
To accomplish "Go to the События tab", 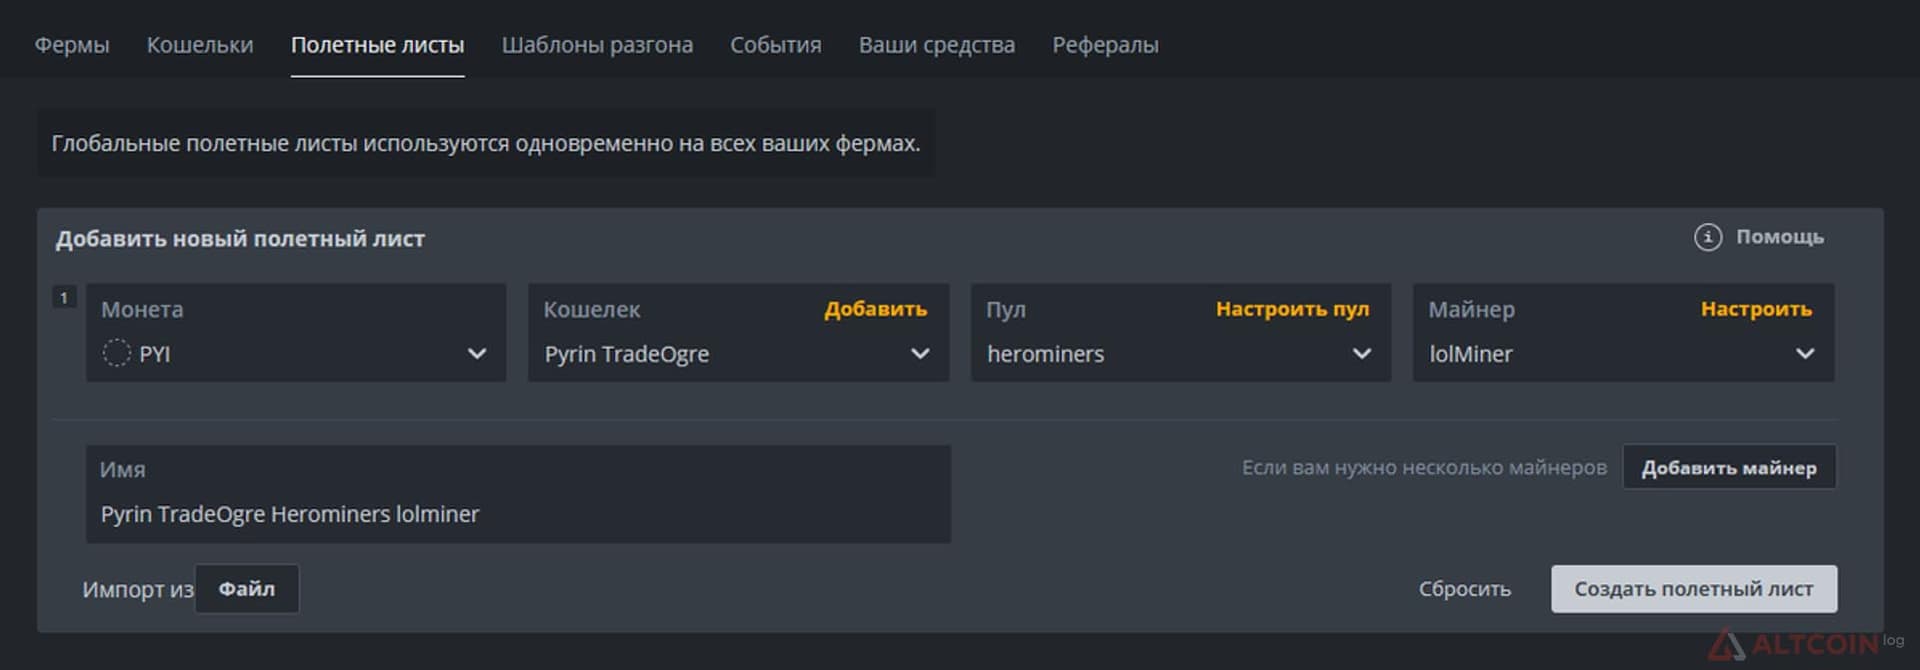I will [x=776, y=45].
